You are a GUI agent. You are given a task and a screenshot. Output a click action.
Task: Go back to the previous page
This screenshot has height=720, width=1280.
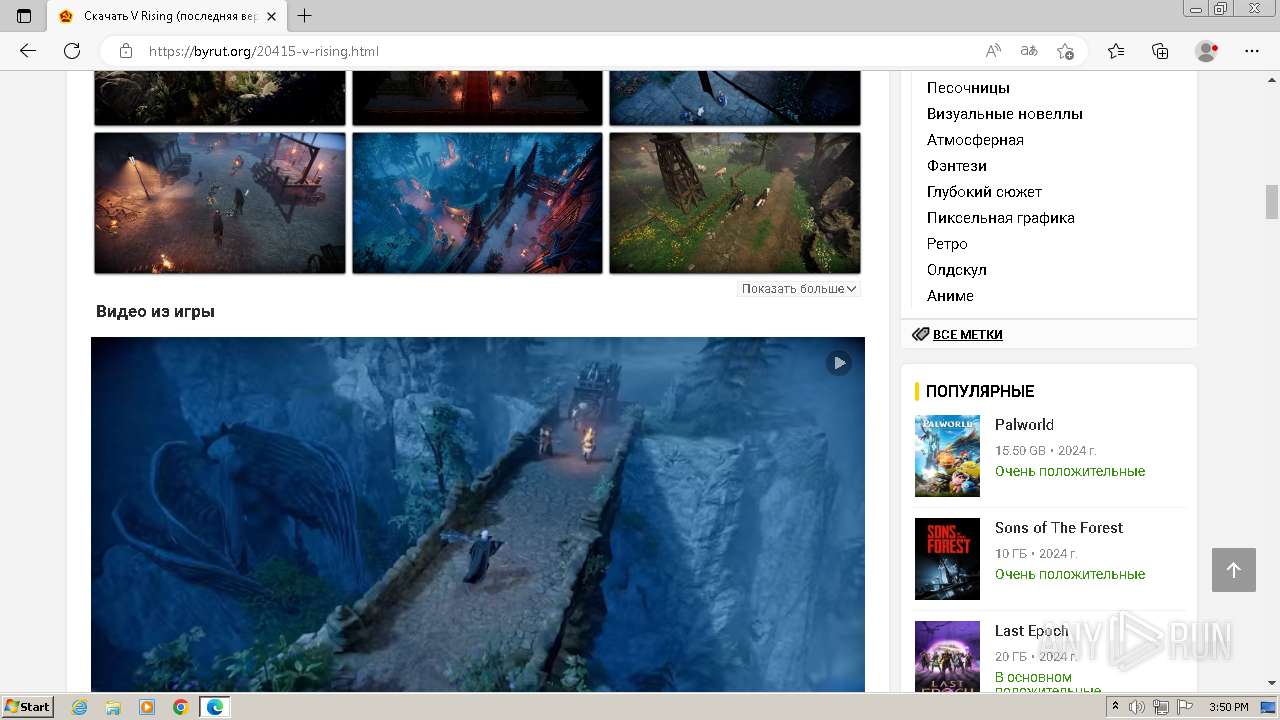click(28, 51)
